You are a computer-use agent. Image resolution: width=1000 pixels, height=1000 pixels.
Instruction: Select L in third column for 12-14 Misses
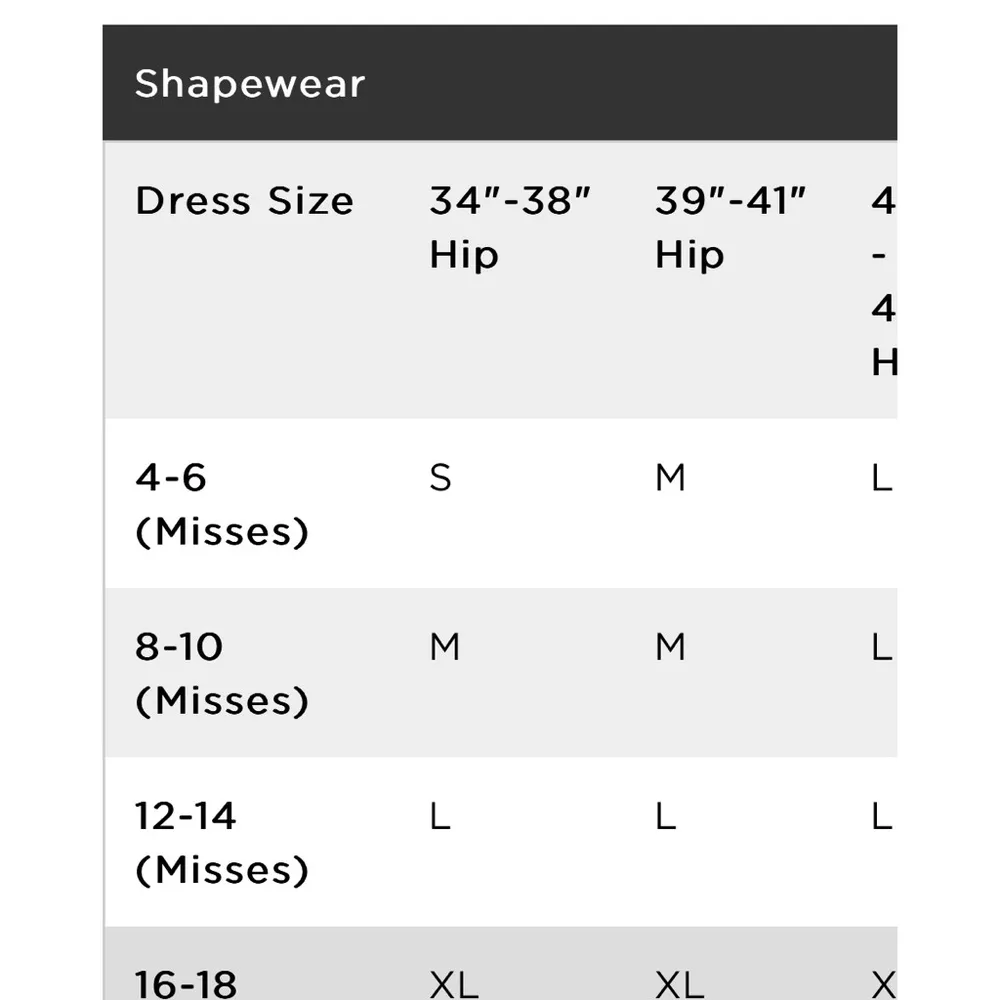click(881, 818)
